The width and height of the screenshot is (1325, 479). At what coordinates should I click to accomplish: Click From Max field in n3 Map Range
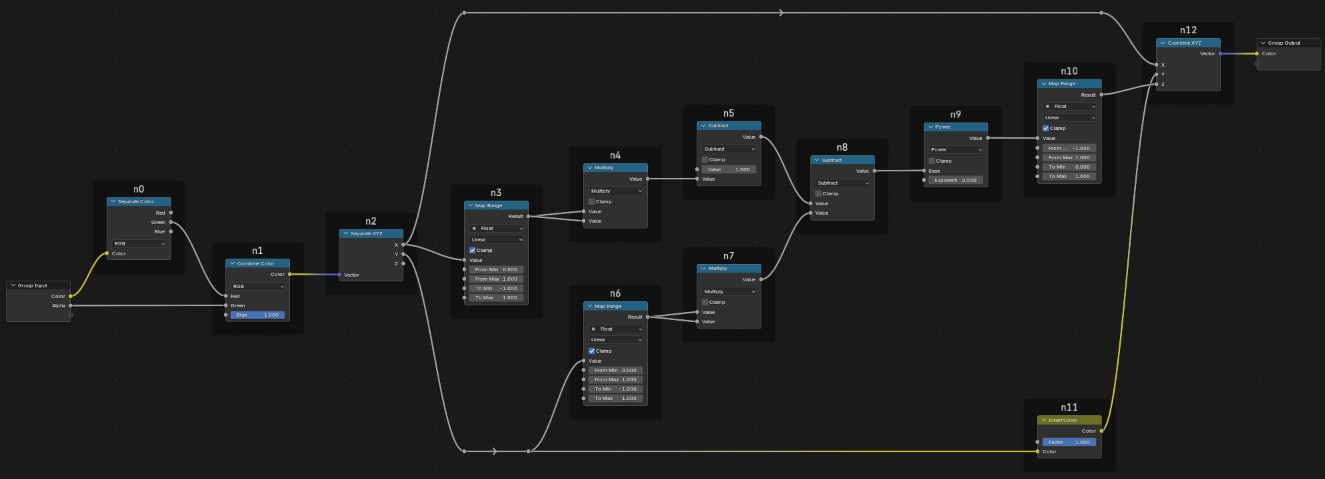click(496, 278)
